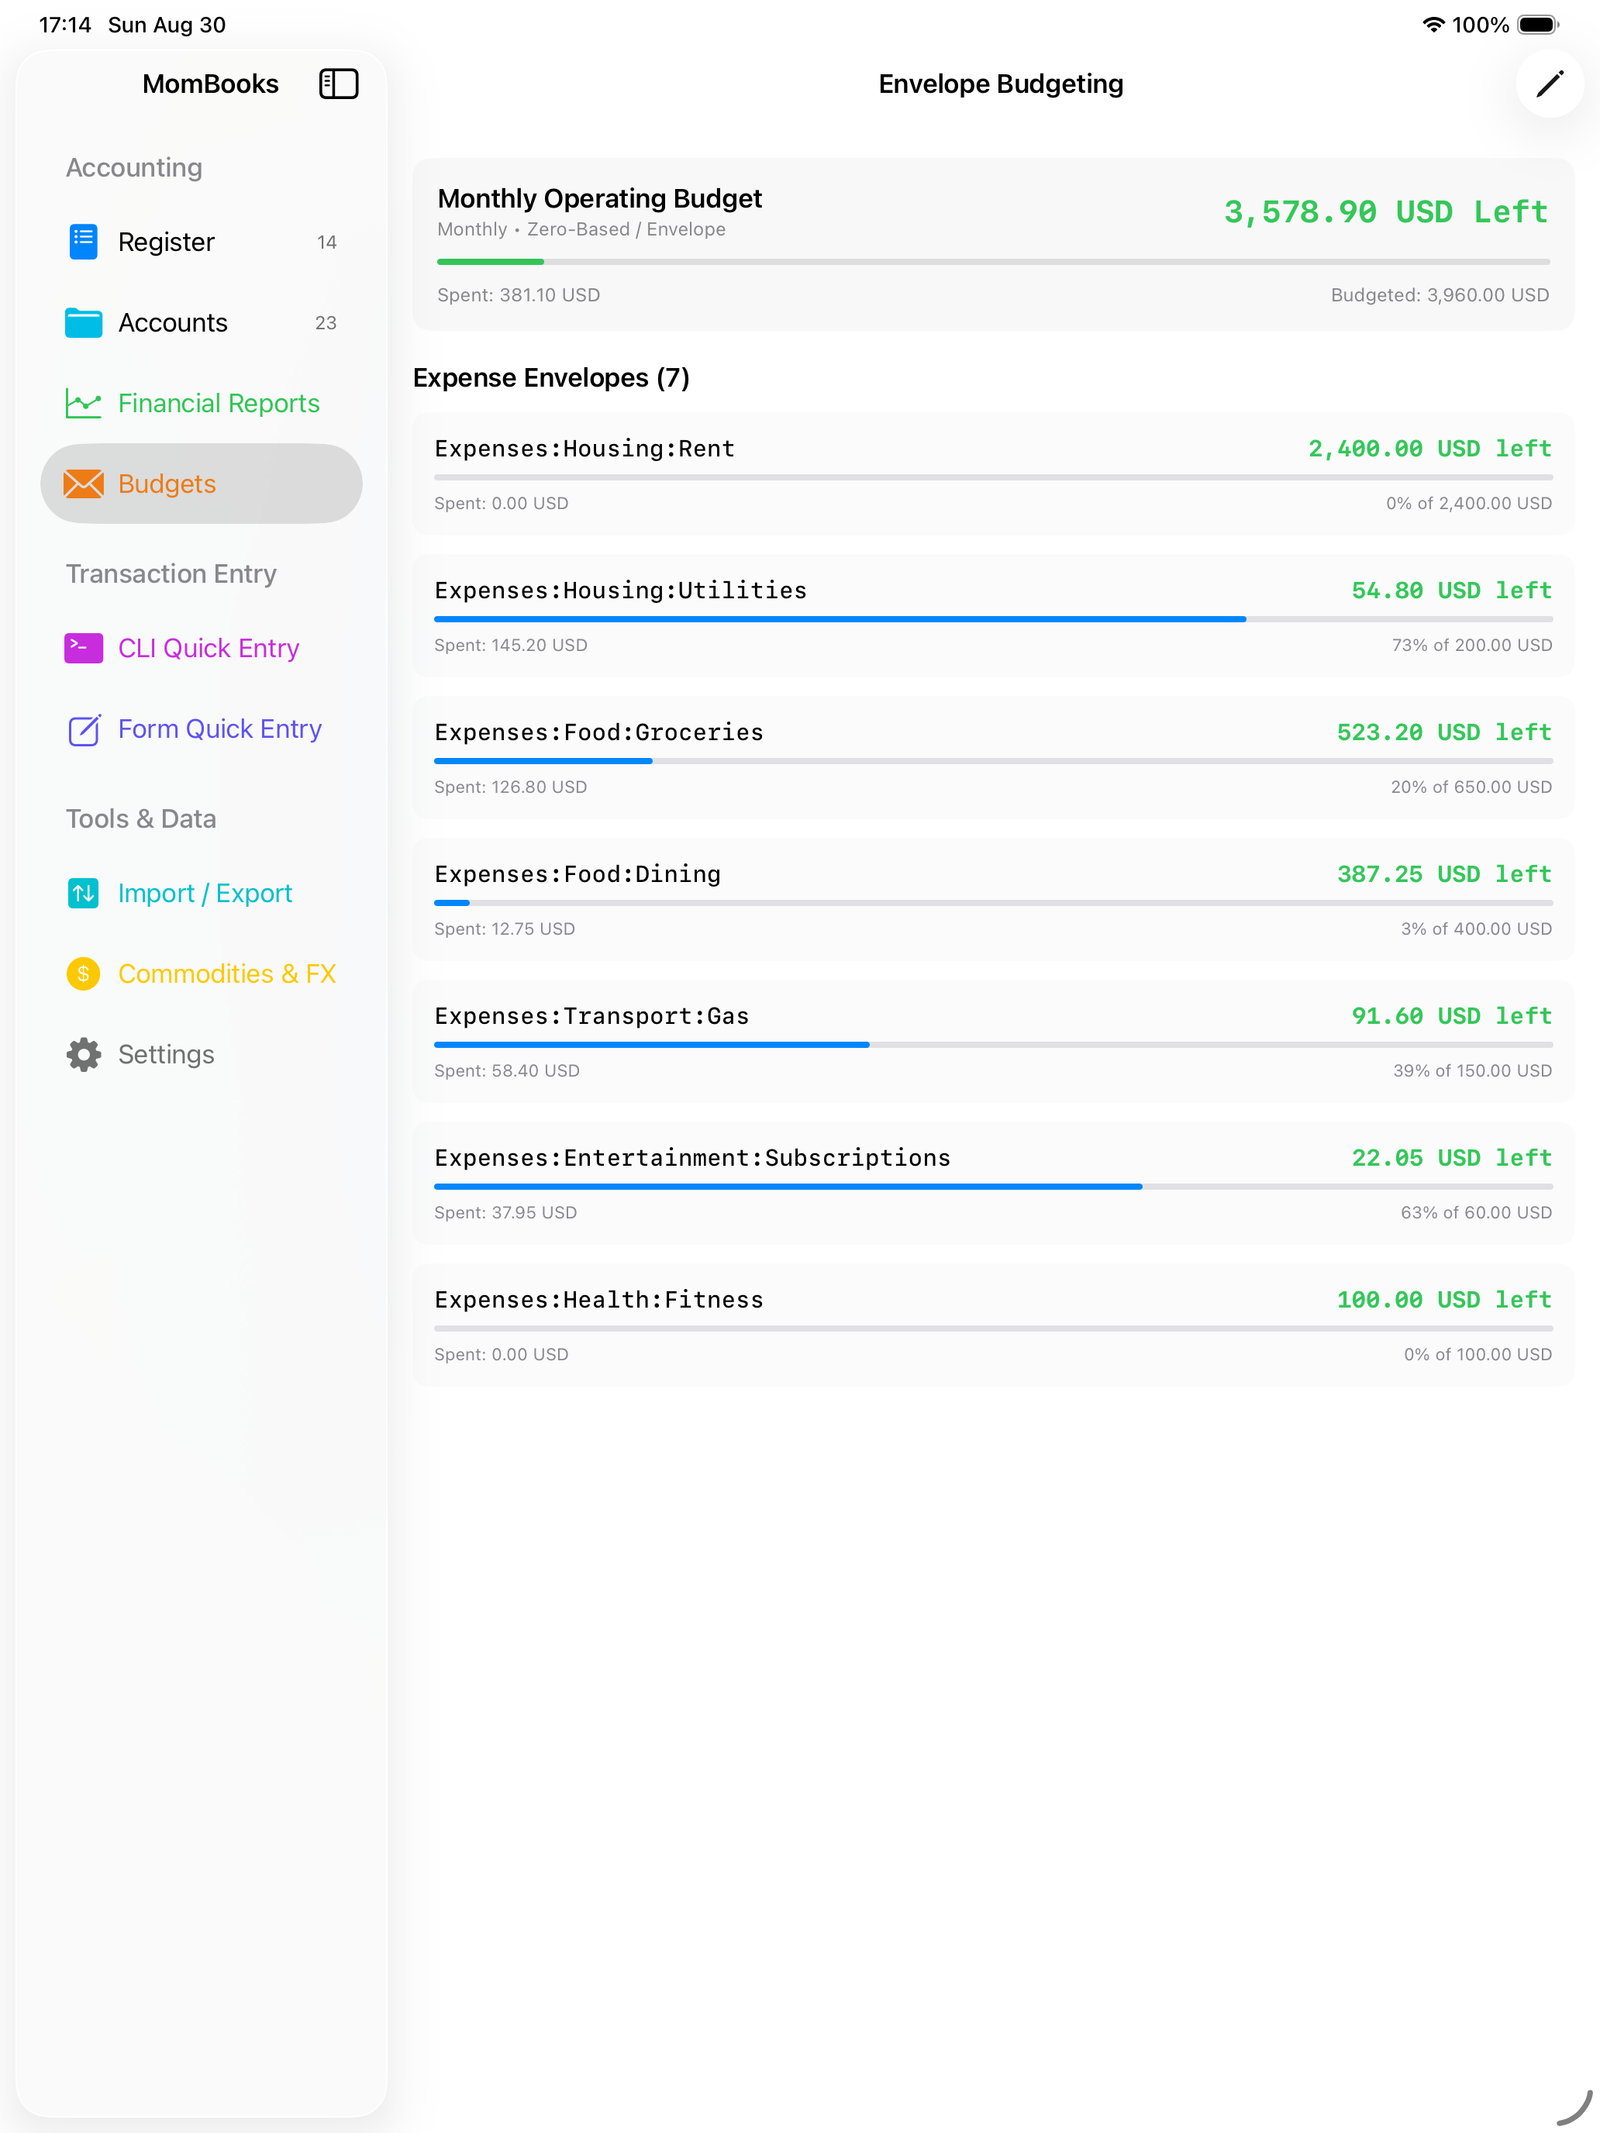This screenshot has height=2133, width=1600.
Task: Click the 3,578.90 USD Left total
Action: tap(1386, 212)
